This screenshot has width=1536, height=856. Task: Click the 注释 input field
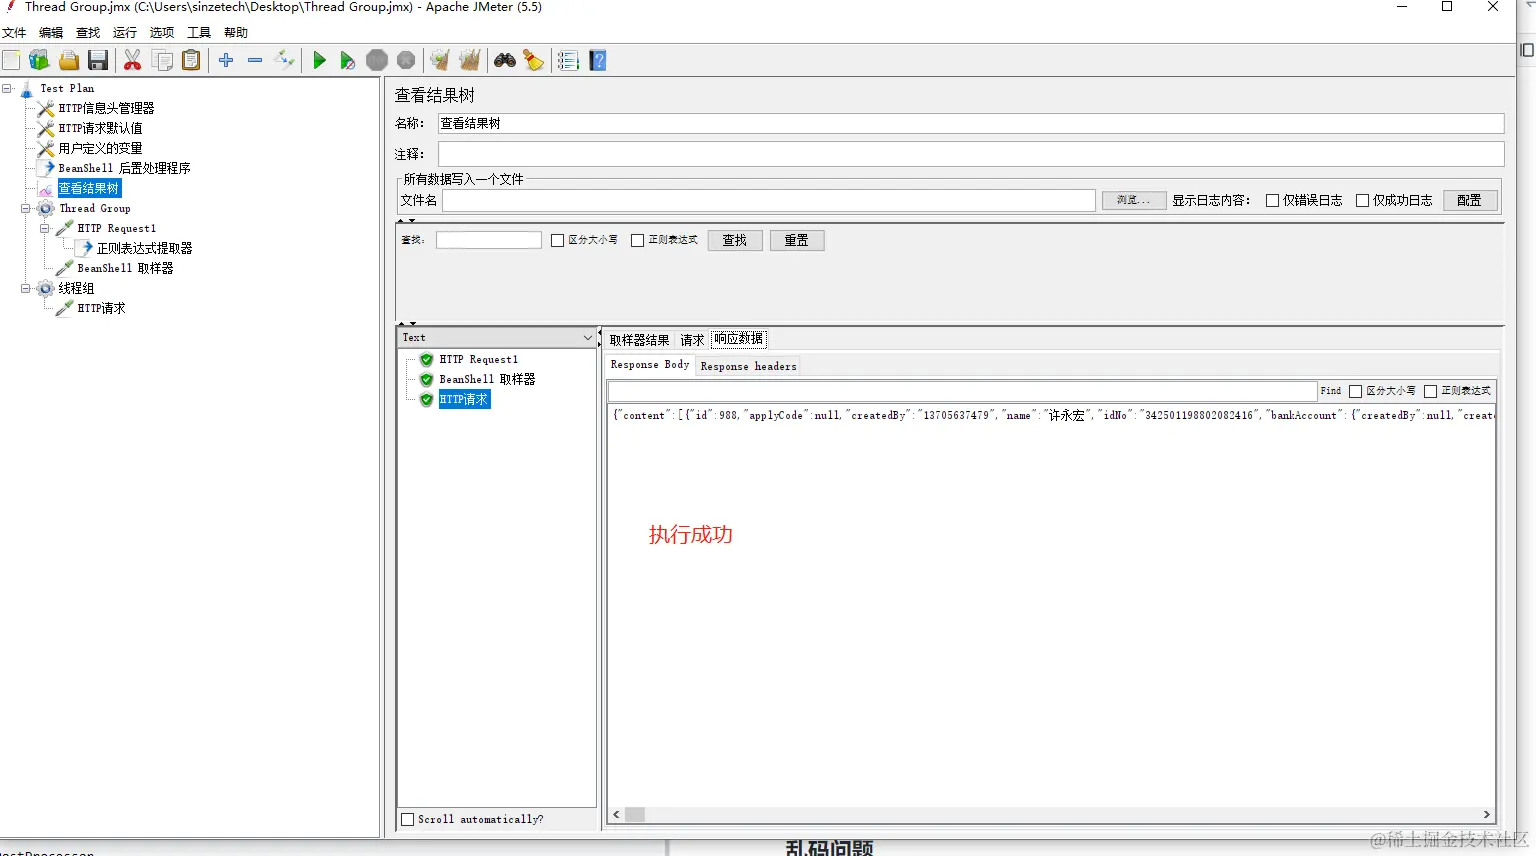(971, 154)
